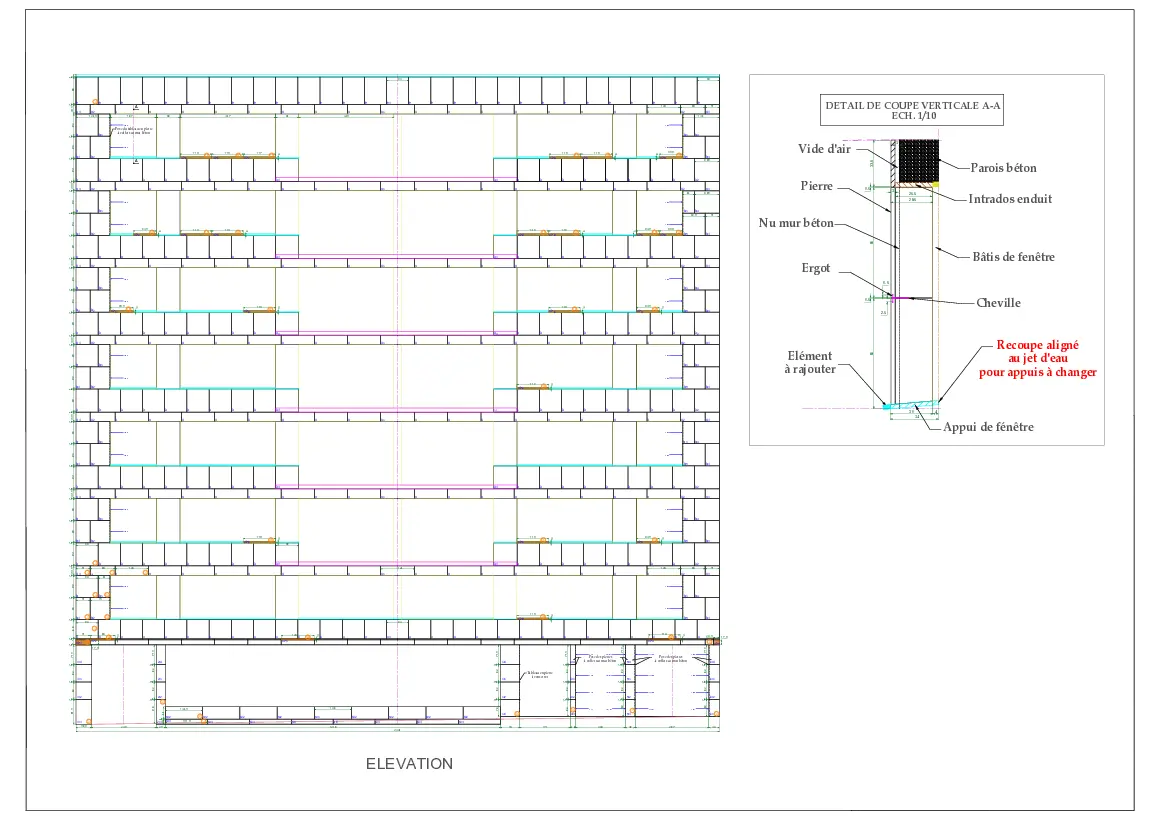The image size is (1159, 819).
Task: Click the black hatched concrete block in the detail
Action: pos(918,160)
